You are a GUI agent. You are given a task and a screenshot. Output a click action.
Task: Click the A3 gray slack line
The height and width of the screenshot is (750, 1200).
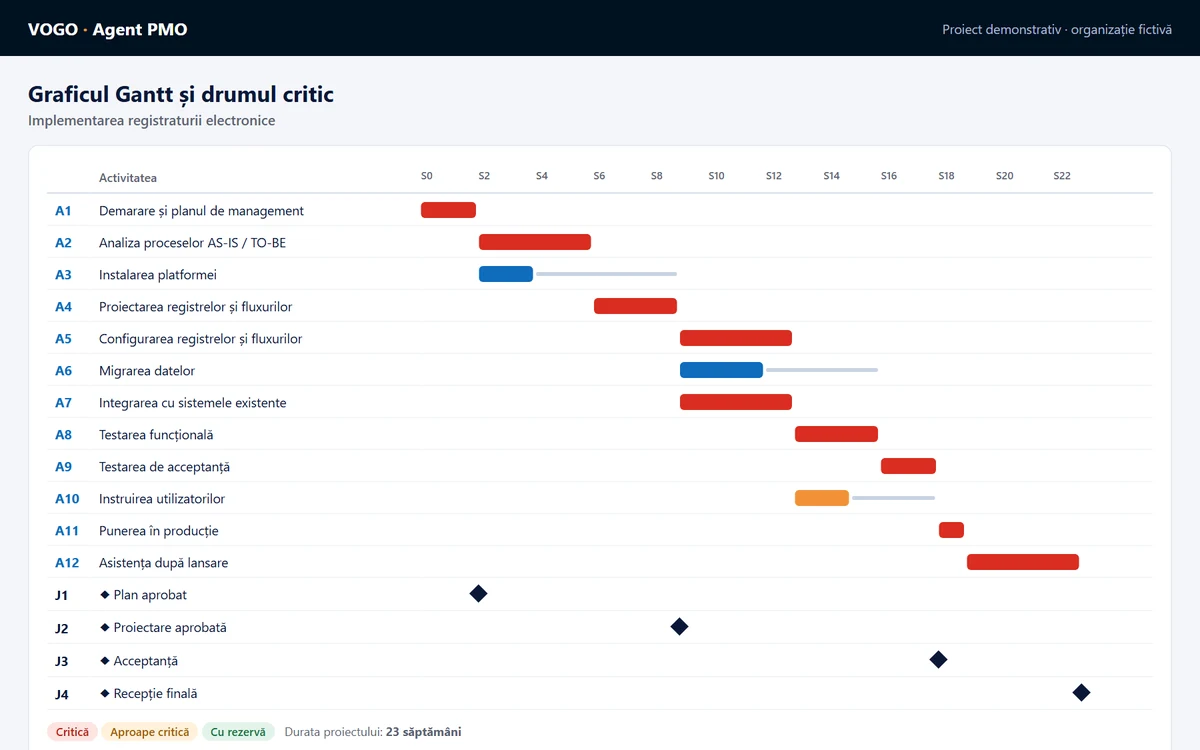tap(606, 274)
